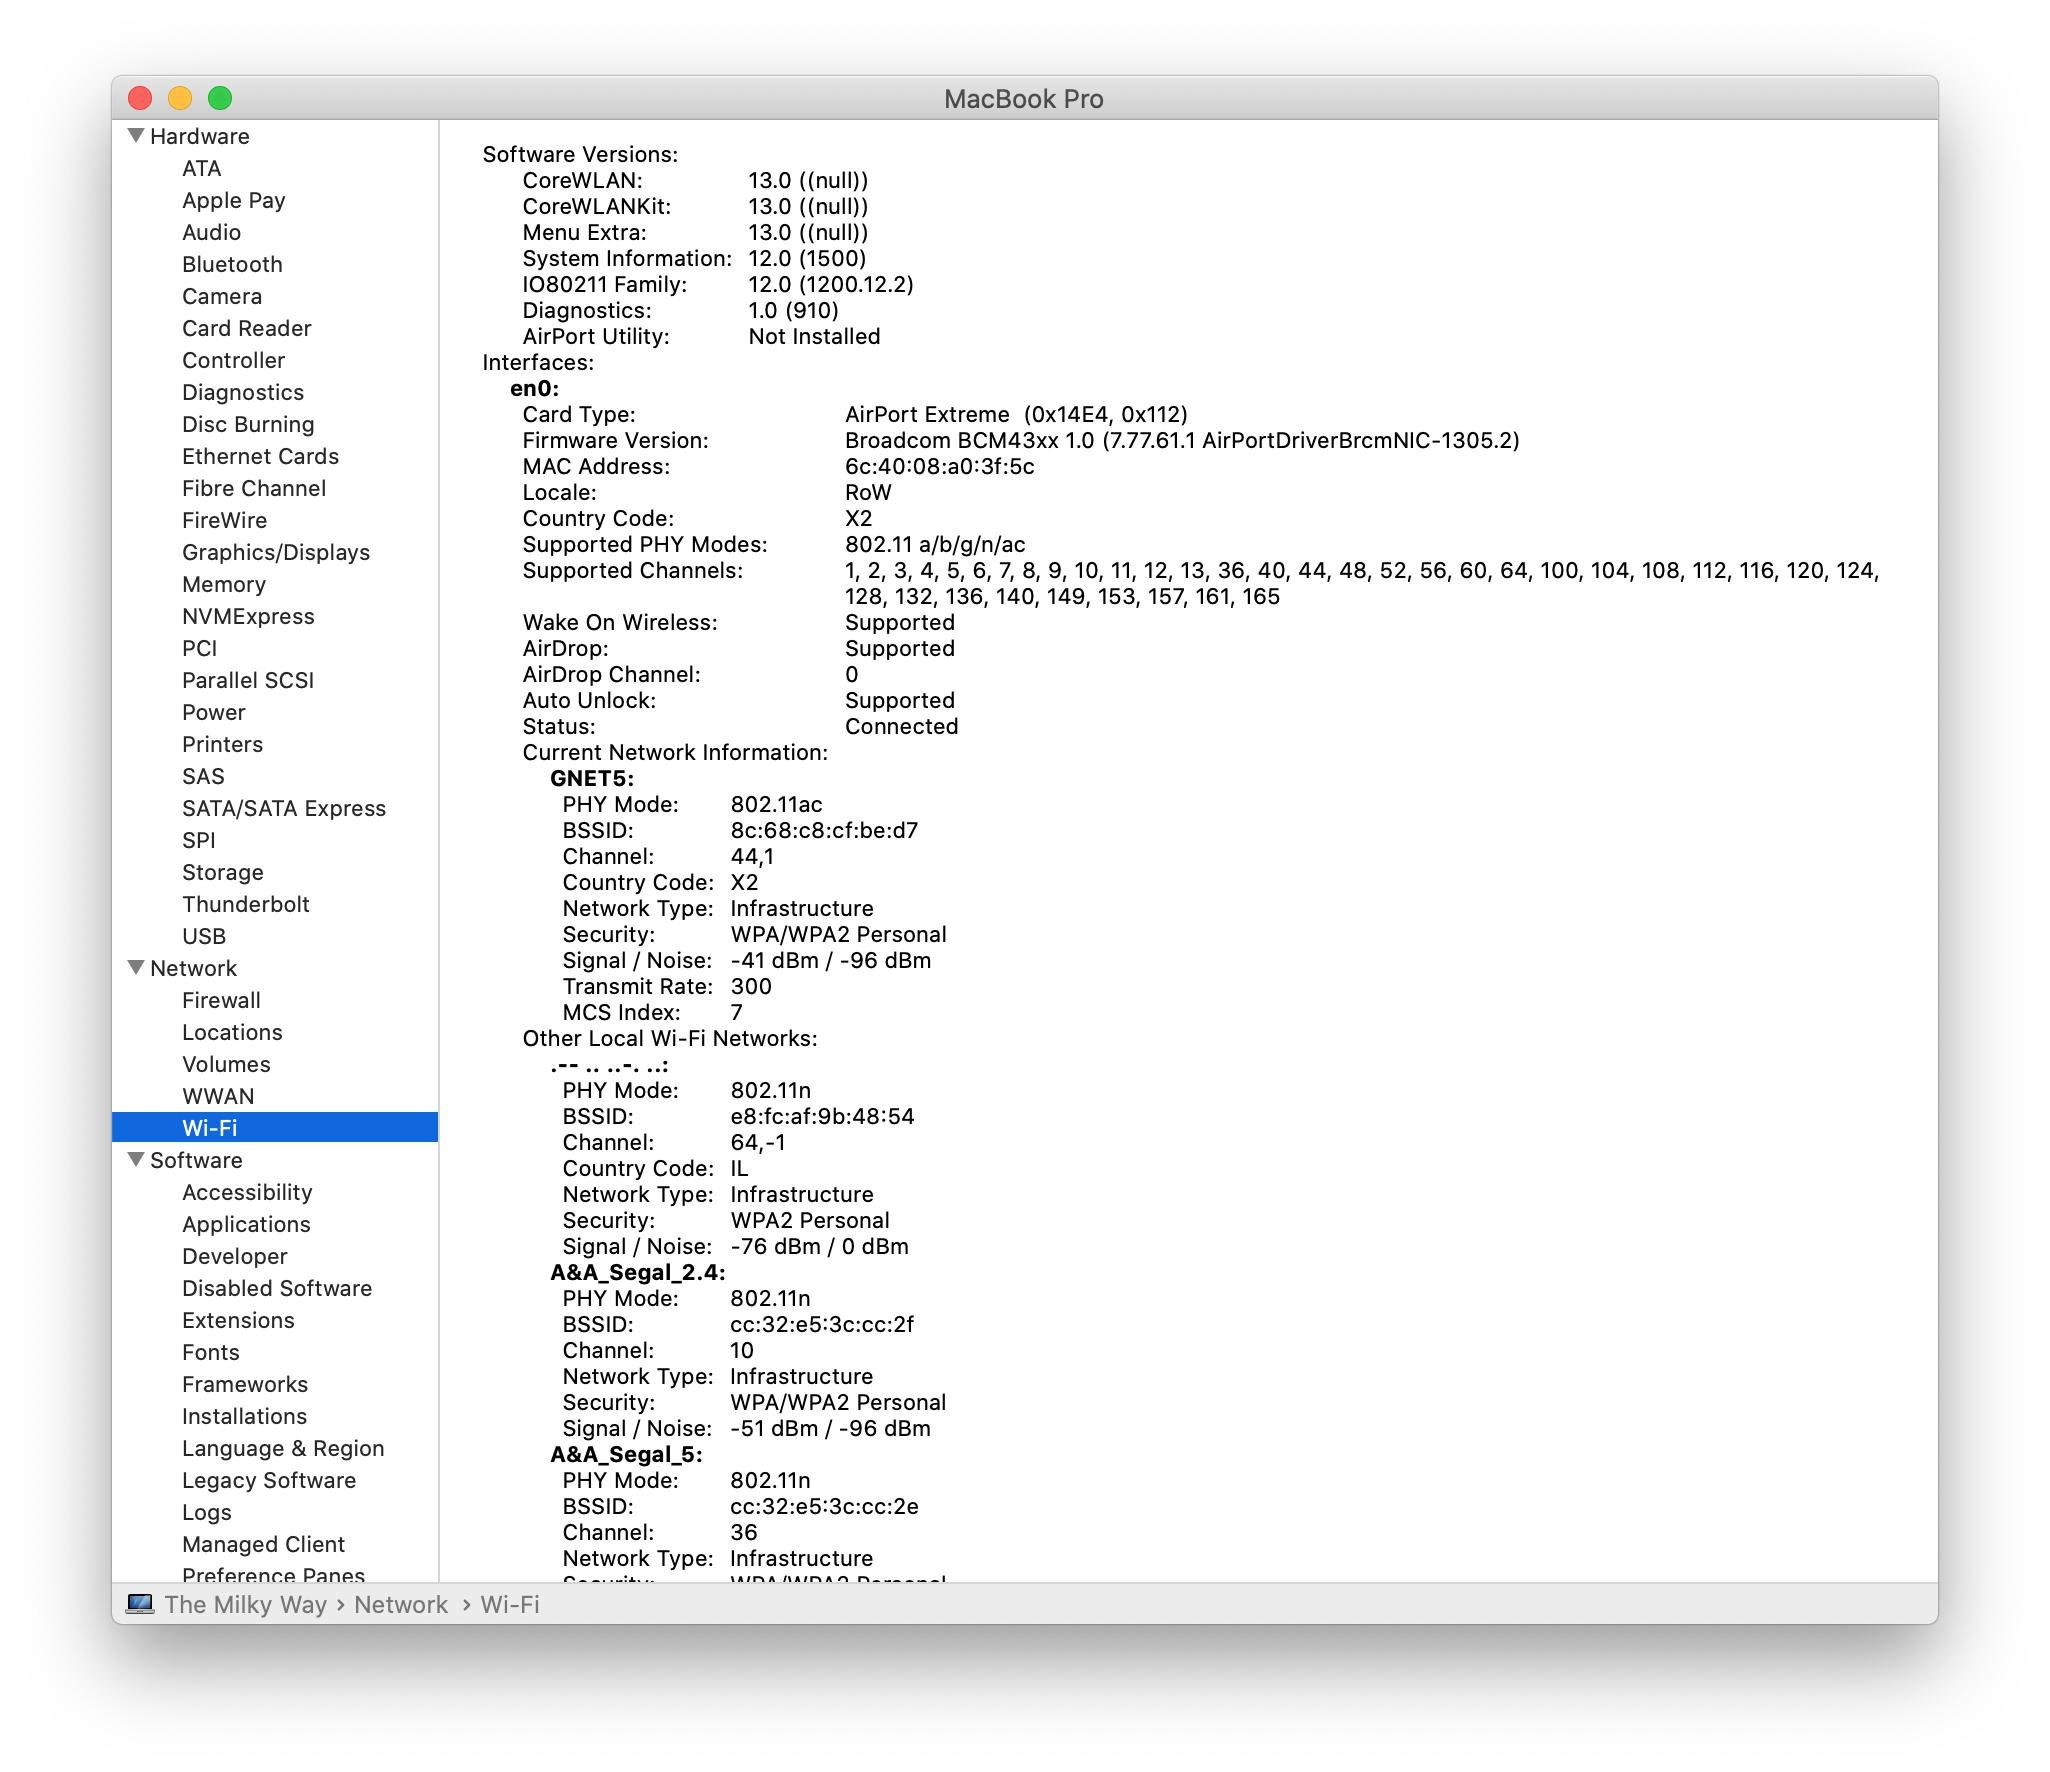Select Firewall under Network
Screen dimensions: 2050x1772
coord(221,1000)
